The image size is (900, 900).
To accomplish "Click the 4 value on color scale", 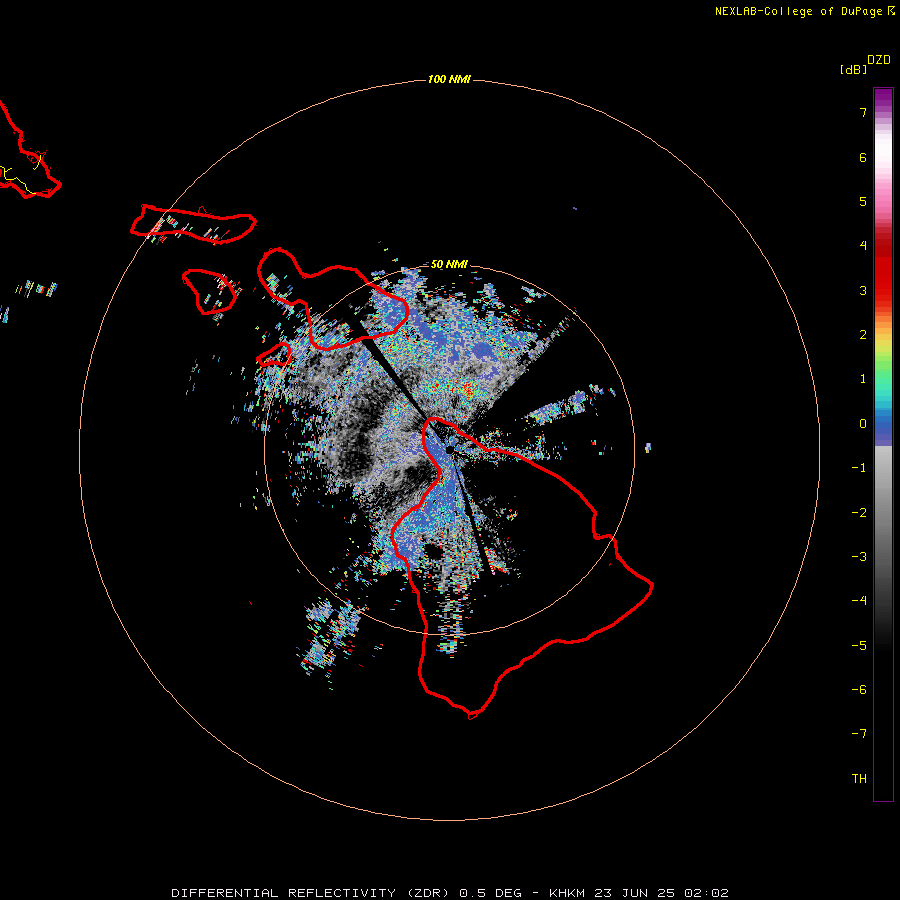I will pos(863,246).
